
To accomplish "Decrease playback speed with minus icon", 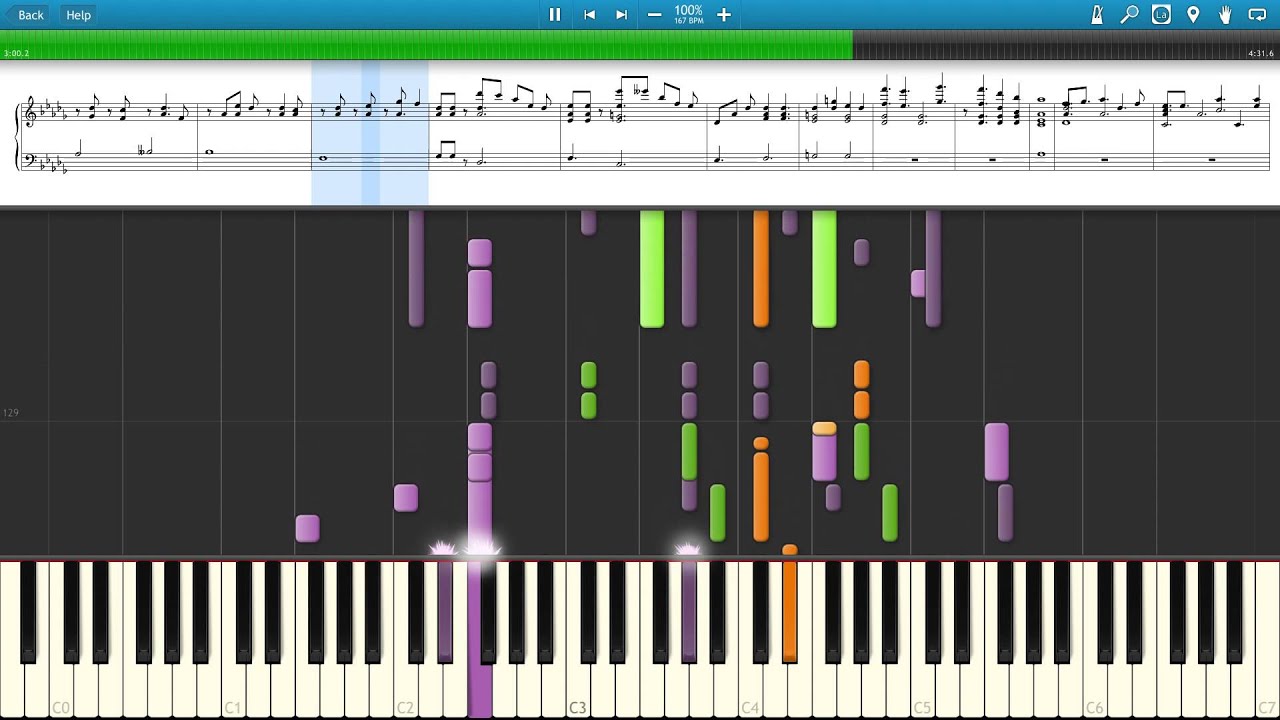I will [654, 15].
